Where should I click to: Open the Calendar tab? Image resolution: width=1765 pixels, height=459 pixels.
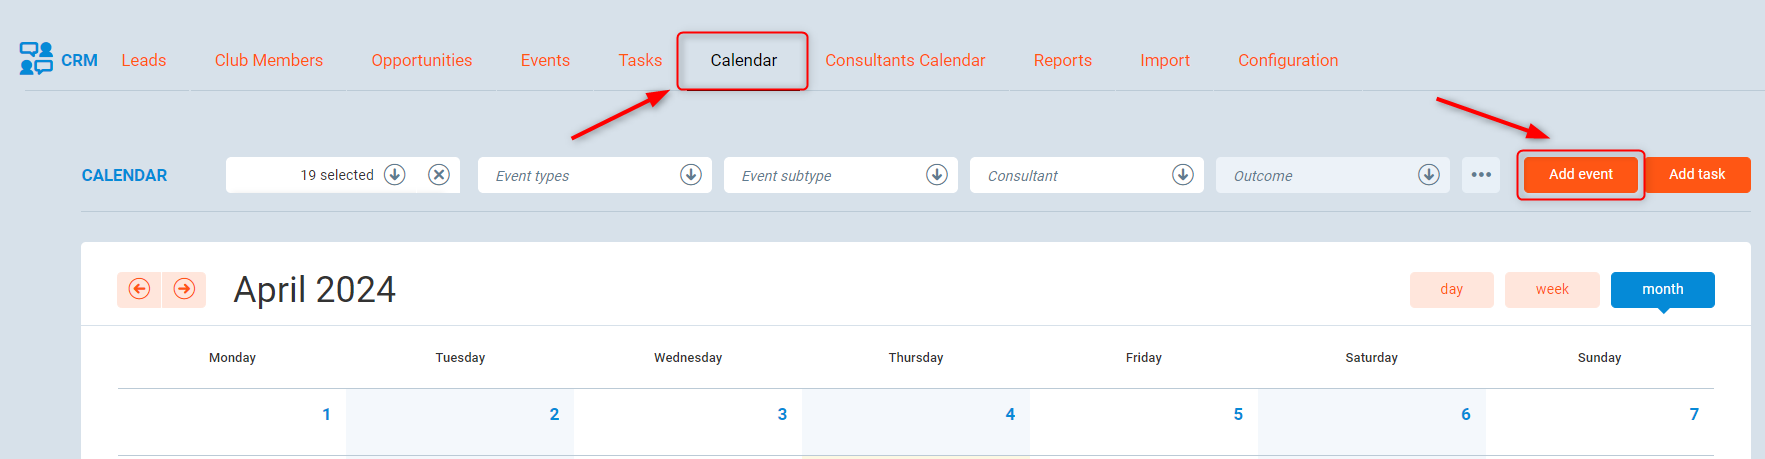[x=743, y=61]
